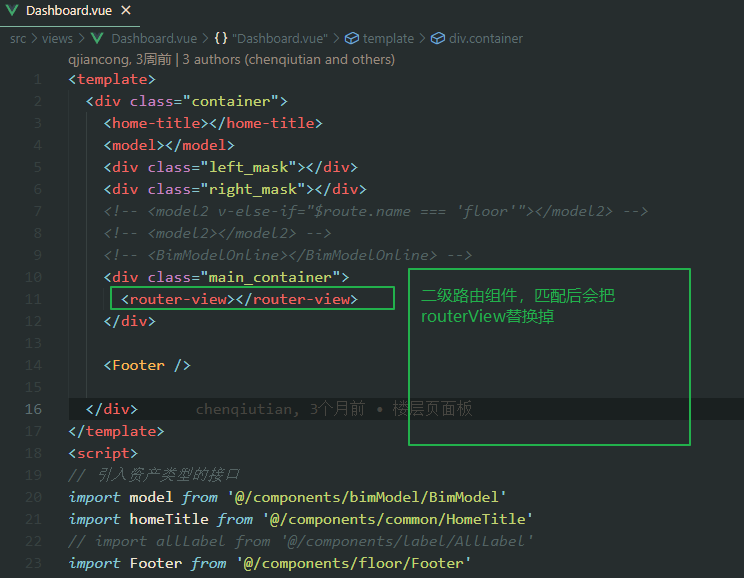Image resolution: width=744 pixels, height=578 pixels.
Task: Open the qjiancong authors CodeLens annotation
Action: 232,59
